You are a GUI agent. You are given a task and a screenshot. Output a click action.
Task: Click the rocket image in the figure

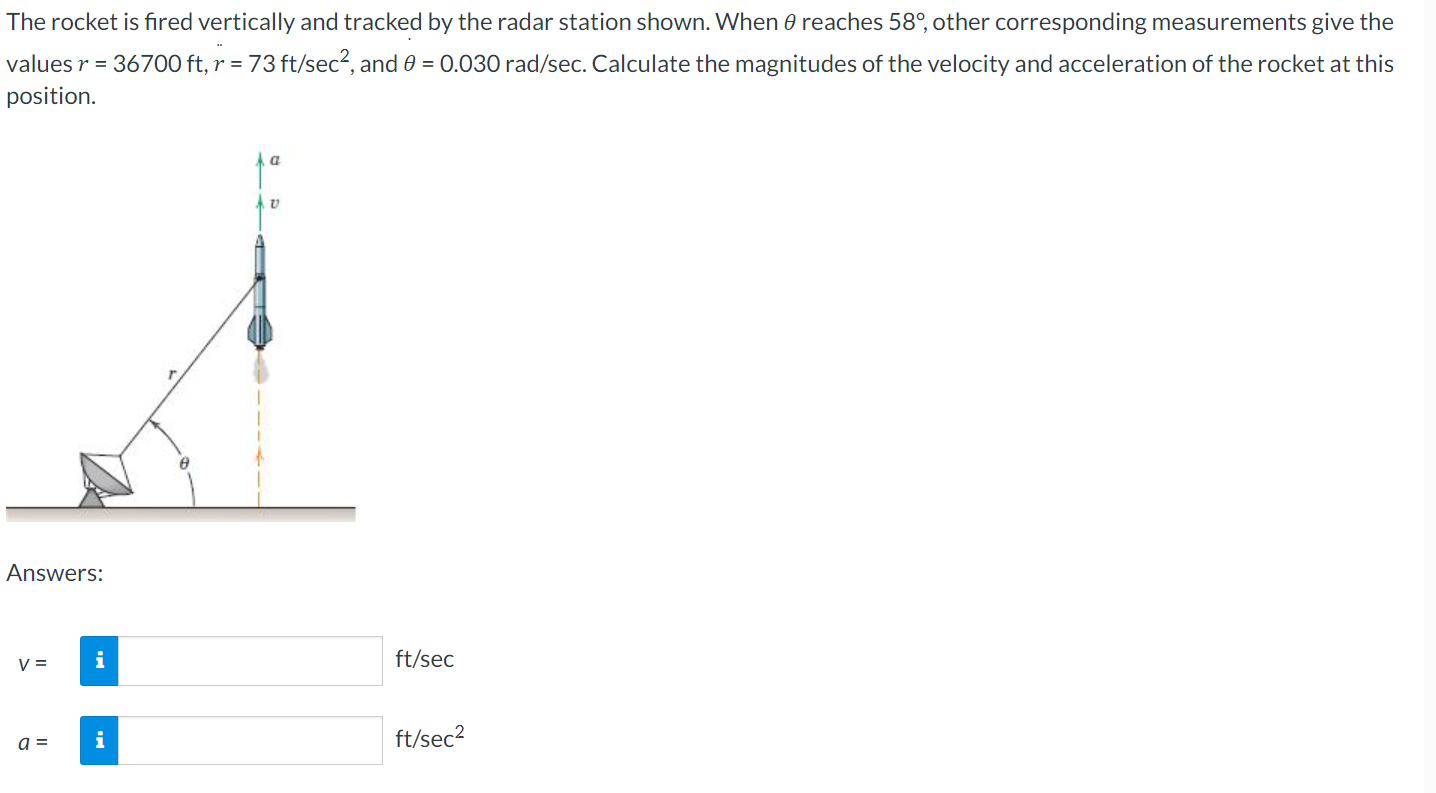[x=260, y=290]
